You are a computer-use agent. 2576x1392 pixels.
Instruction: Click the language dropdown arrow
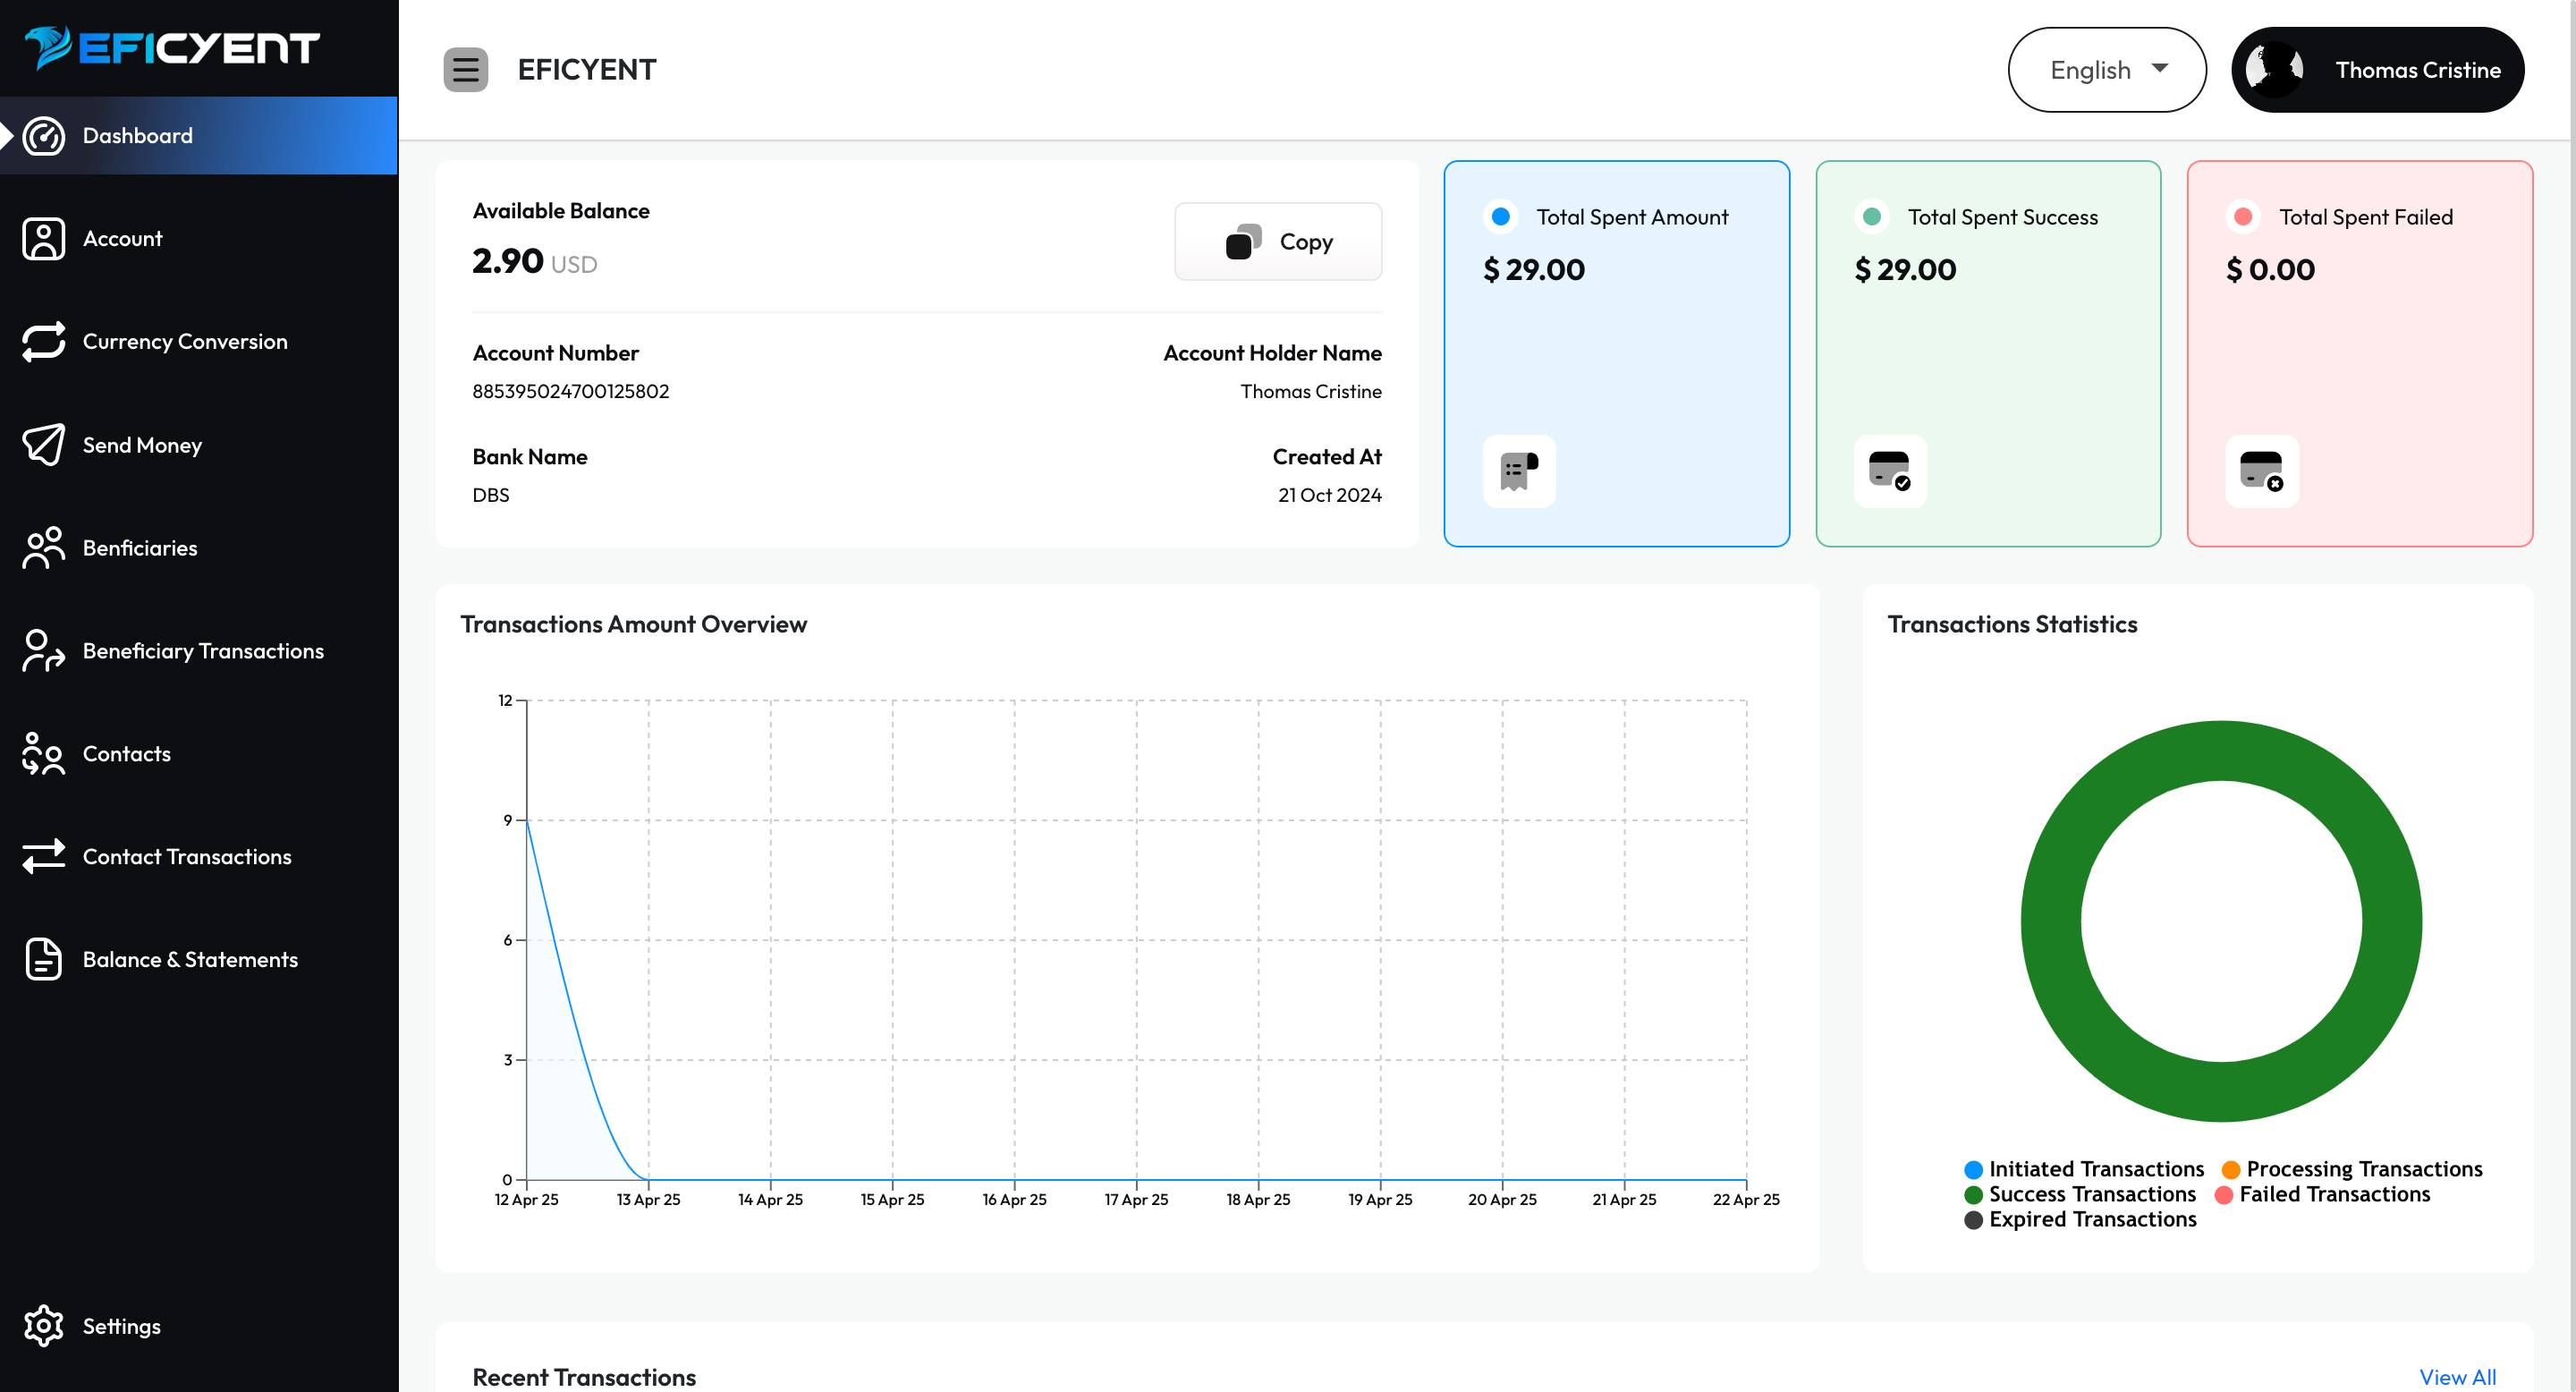click(x=2160, y=68)
